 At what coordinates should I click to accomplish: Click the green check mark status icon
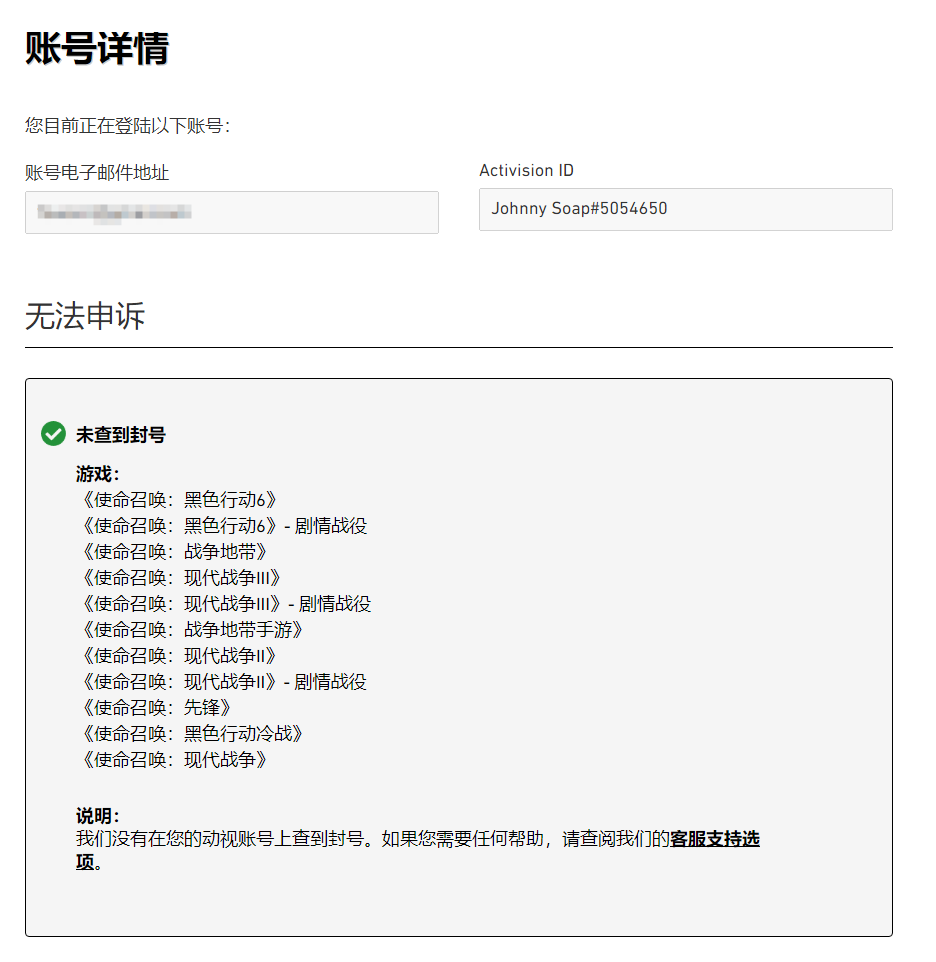(x=53, y=434)
